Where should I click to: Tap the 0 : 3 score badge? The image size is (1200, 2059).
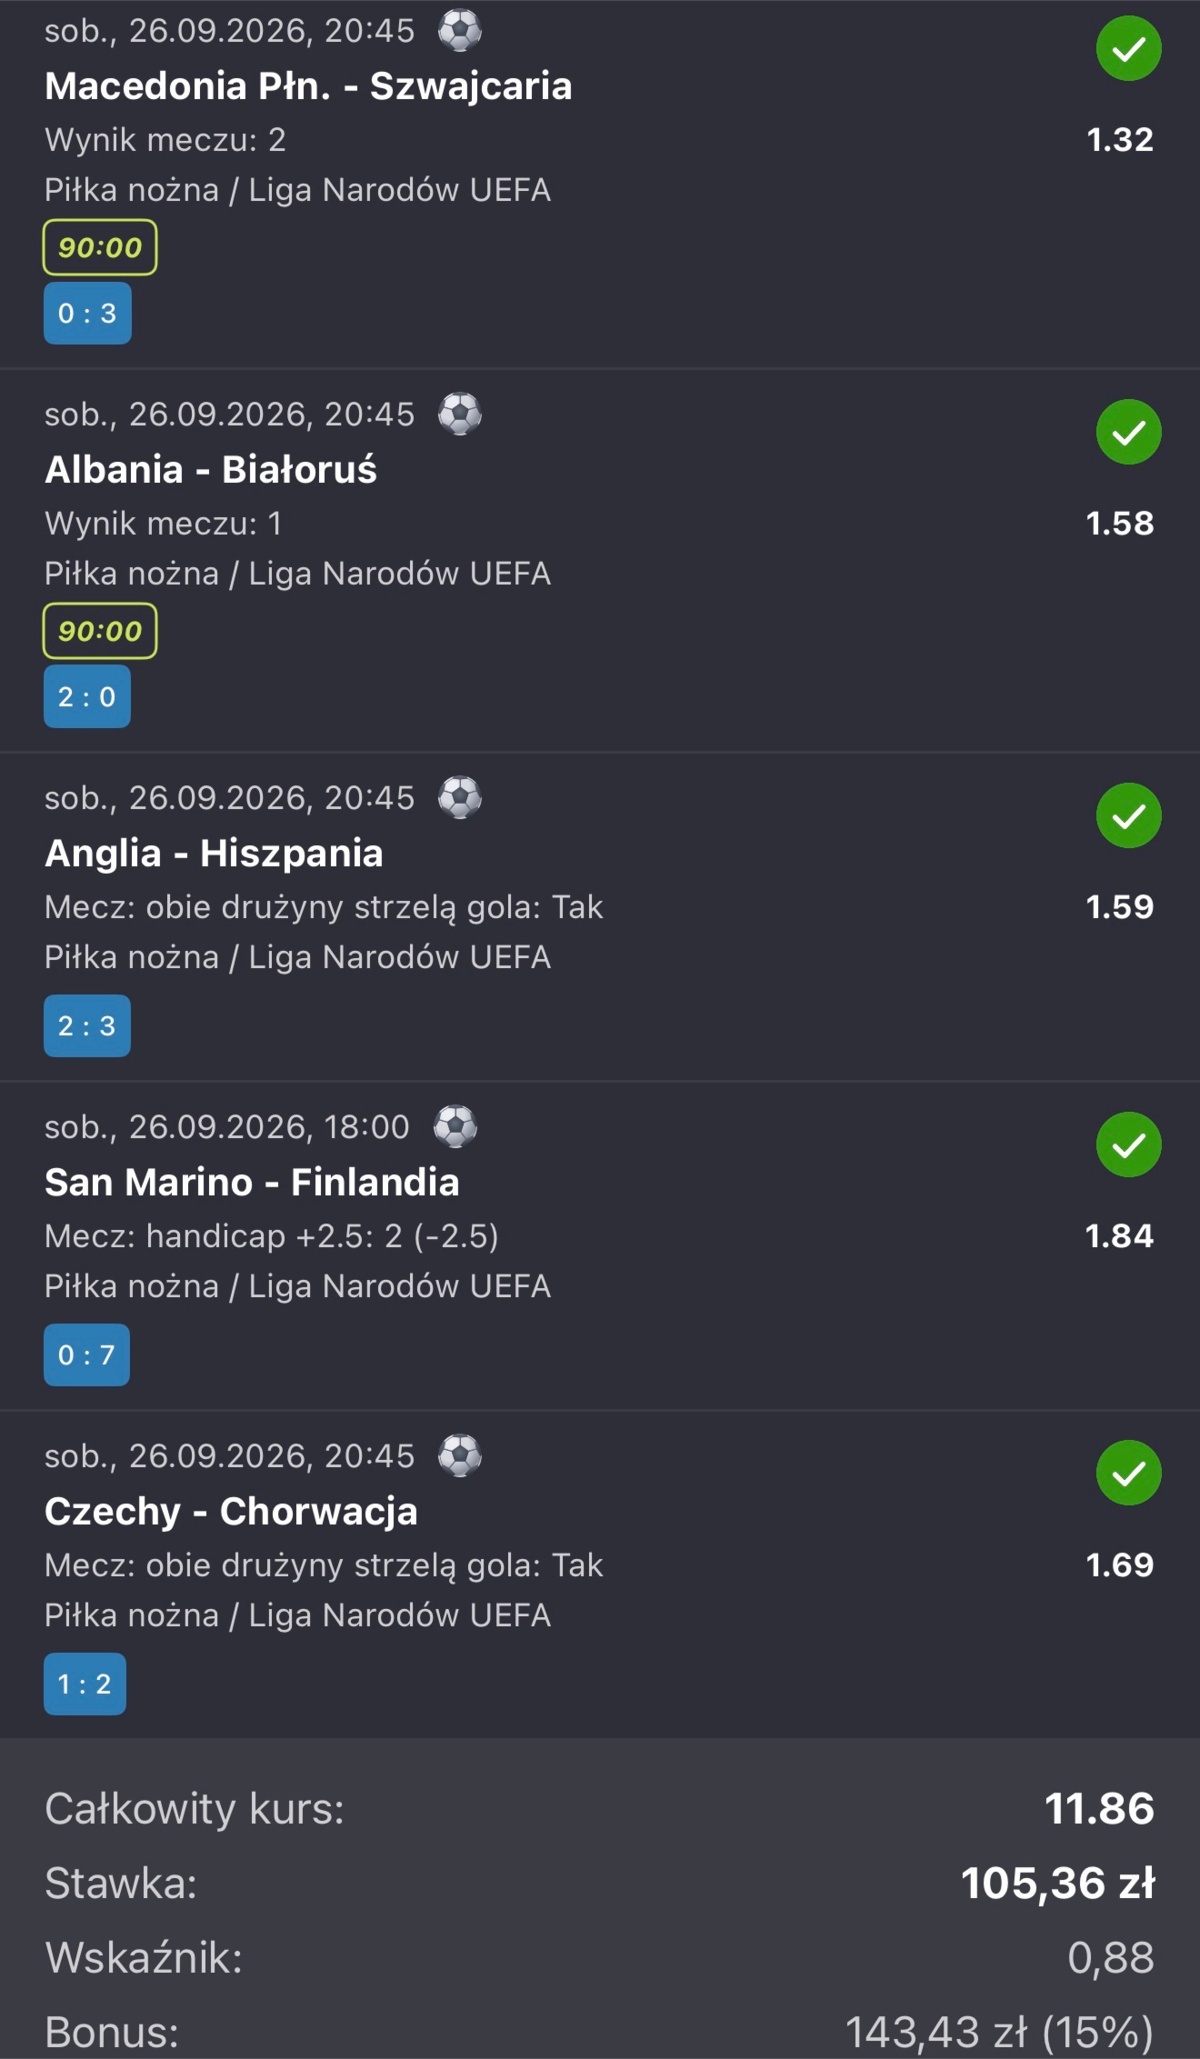(87, 313)
